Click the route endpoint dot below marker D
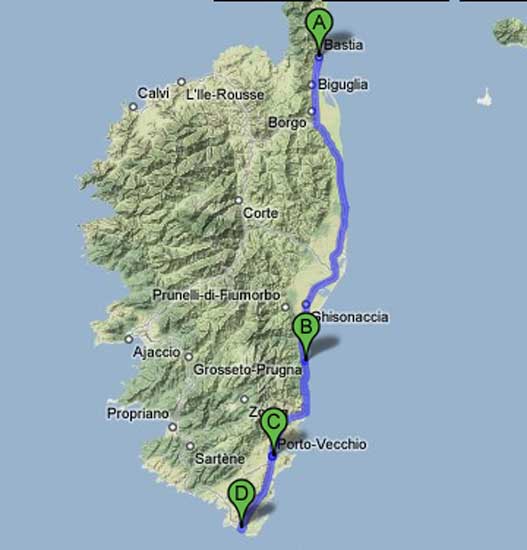Viewport: 527px width, 550px height. click(x=241, y=528)
